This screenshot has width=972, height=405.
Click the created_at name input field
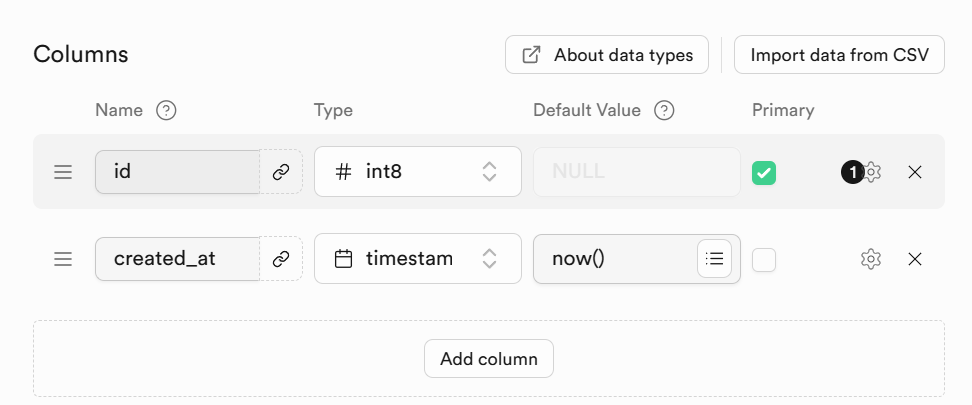177,259
